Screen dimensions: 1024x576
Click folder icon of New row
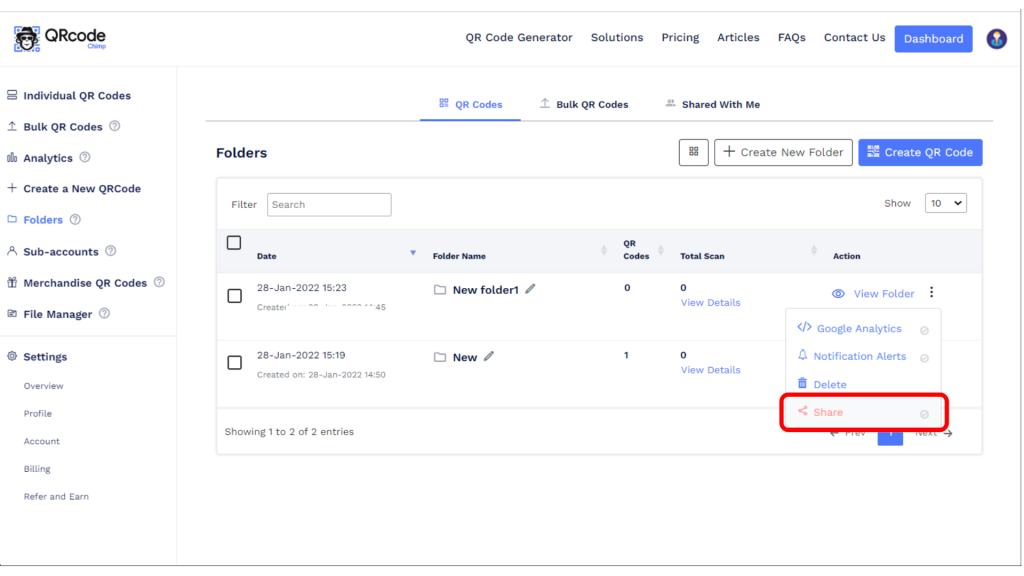coord(440,357)
